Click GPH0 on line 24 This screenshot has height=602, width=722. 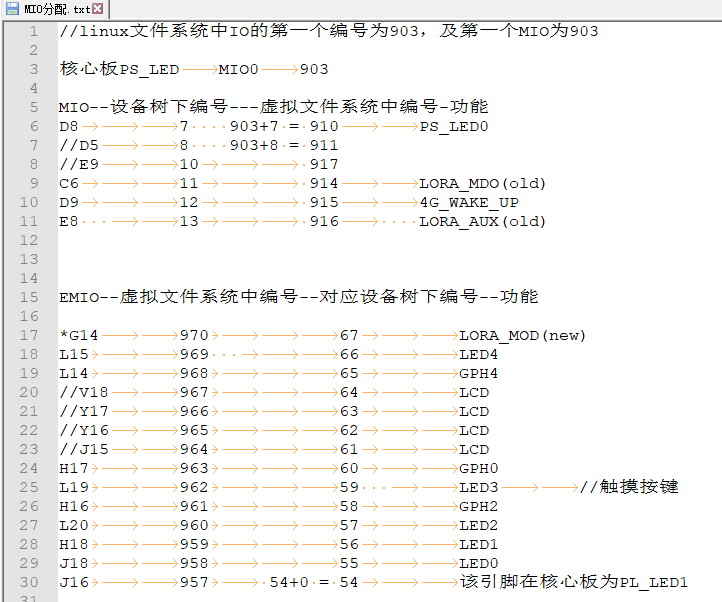pyautogui.click(x=478, y=468)
